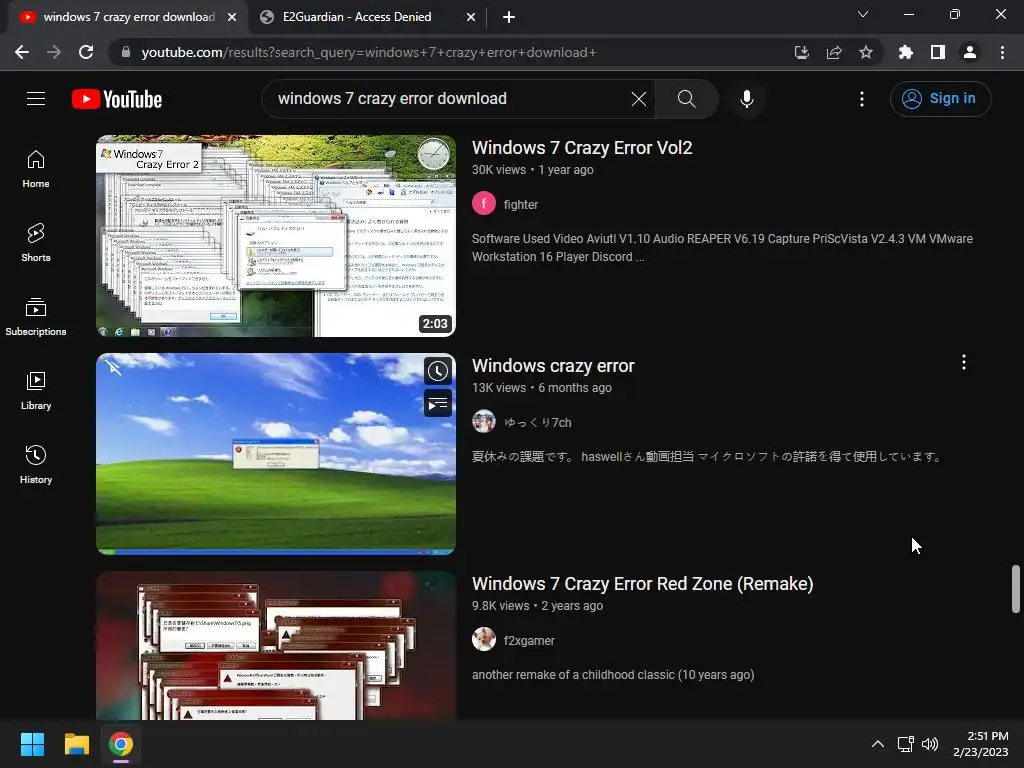Open Library in the sidebar
This screenshot has height=768, width=1024.
coord(36,391)
